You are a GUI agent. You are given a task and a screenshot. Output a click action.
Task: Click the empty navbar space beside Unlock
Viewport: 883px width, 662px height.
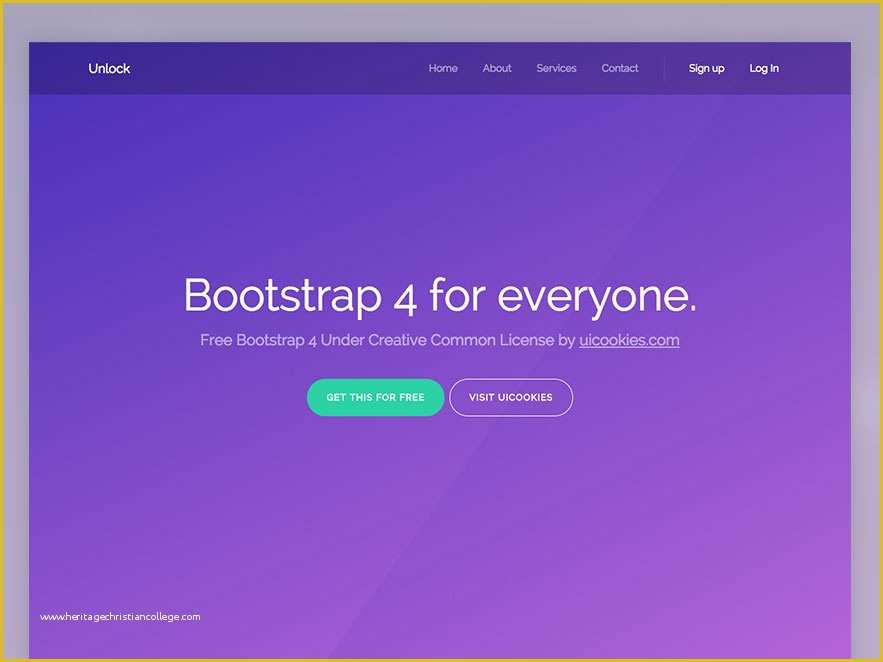click(x=270, y=68)
